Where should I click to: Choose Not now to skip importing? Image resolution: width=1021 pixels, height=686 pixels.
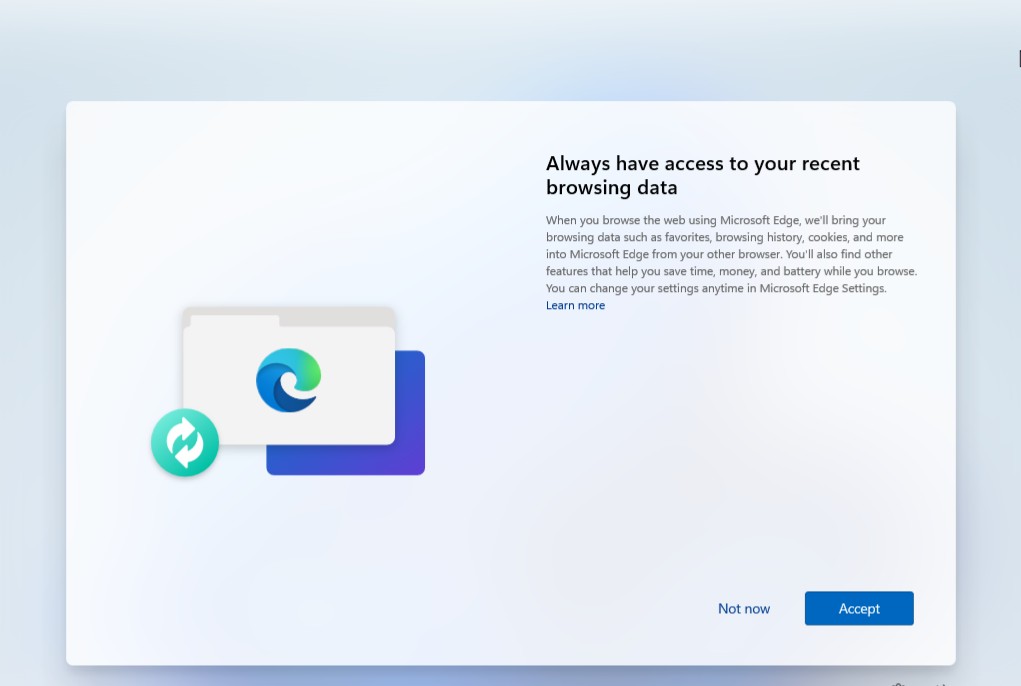[x=744, y=608]
